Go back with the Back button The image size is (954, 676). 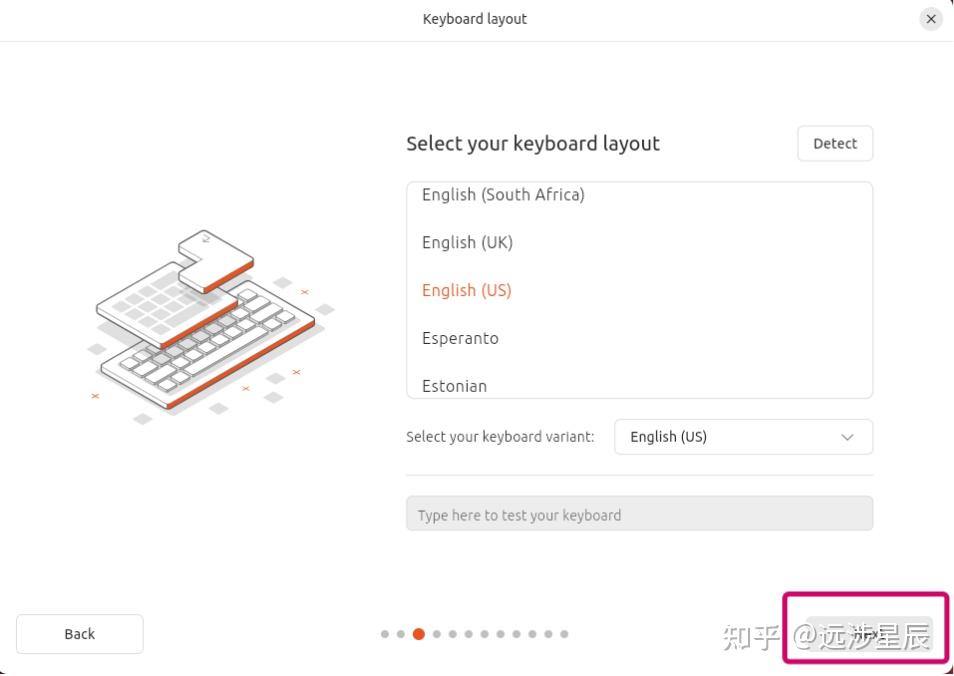point(80,634)
